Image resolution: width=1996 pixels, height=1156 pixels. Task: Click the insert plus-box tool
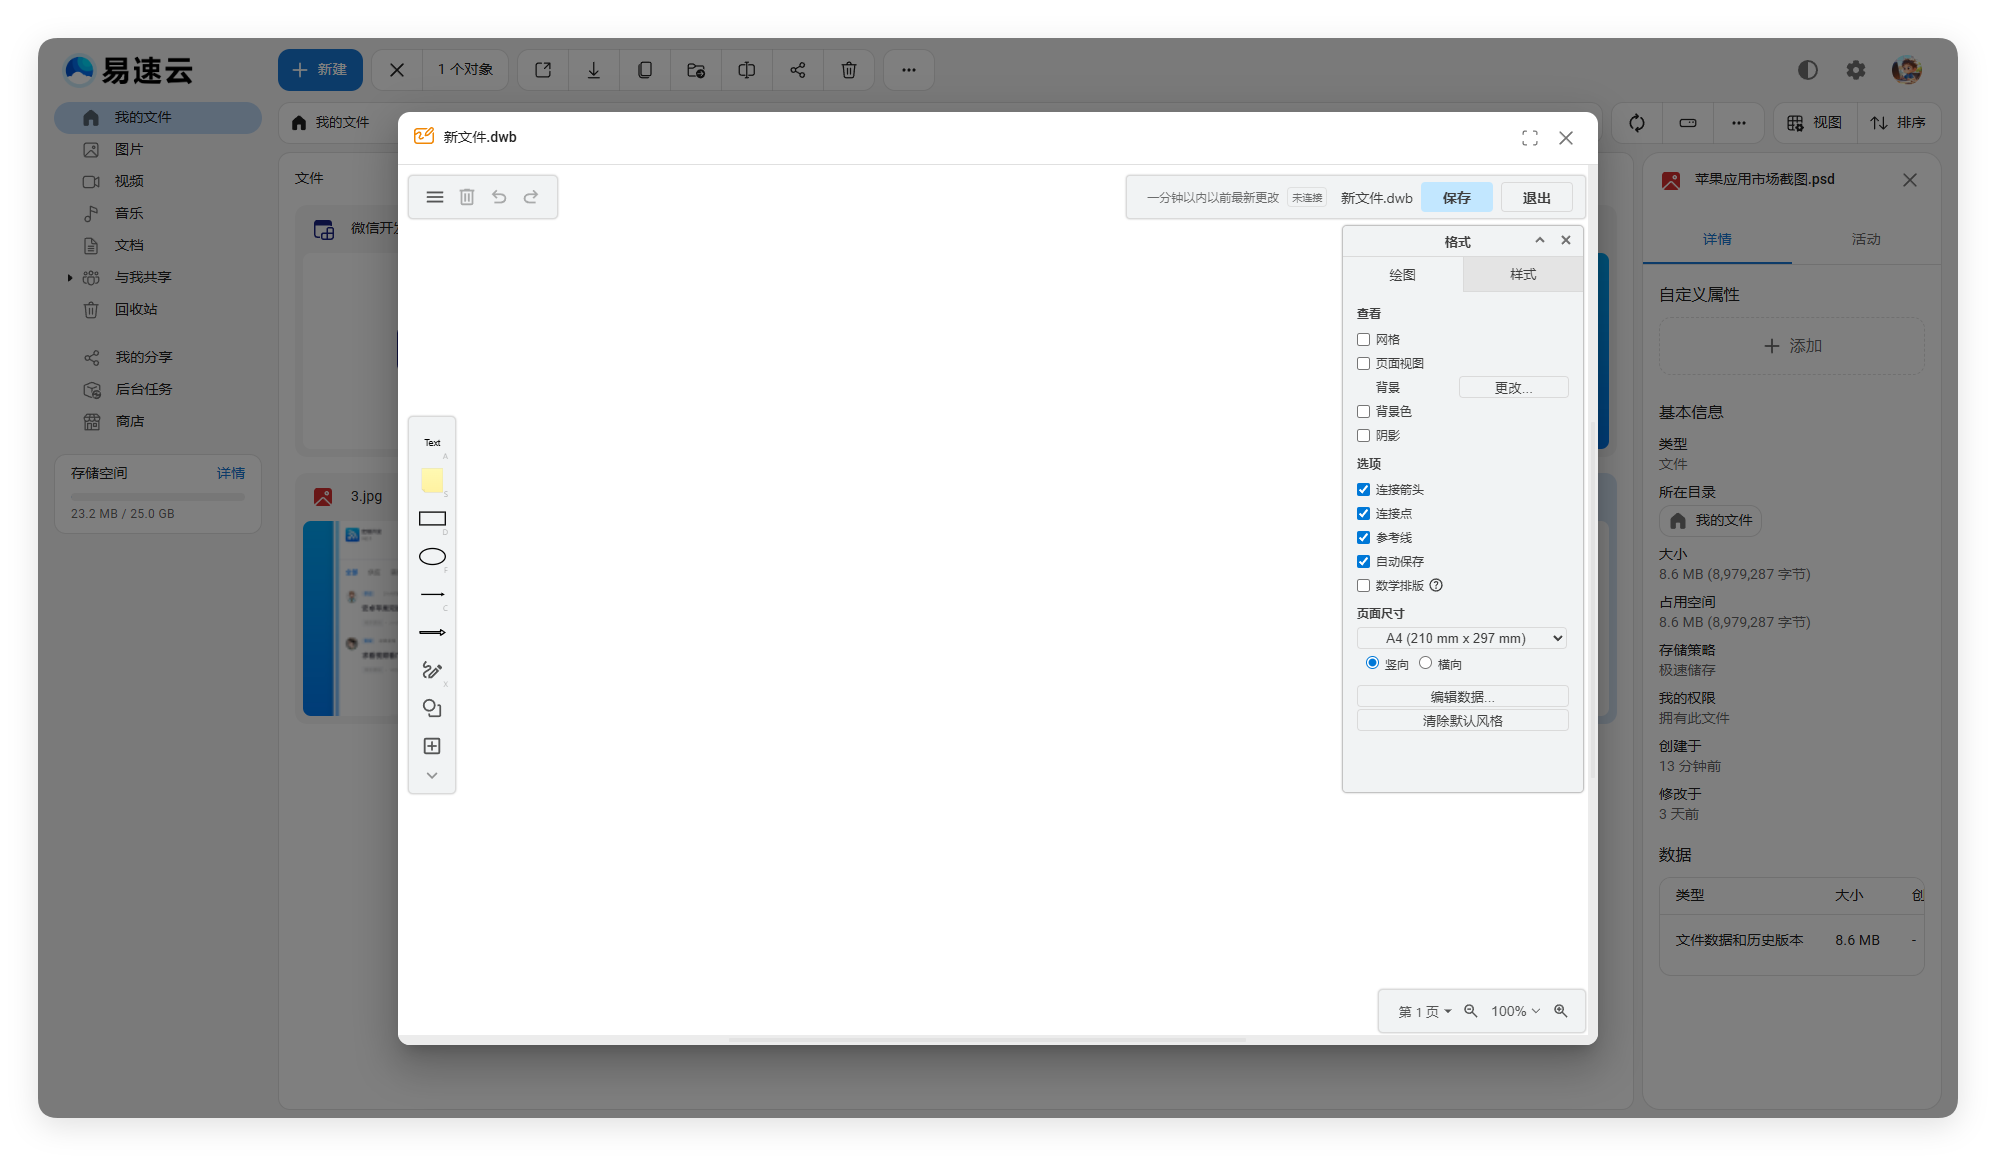pyautogui.click(x=432, y=747)
